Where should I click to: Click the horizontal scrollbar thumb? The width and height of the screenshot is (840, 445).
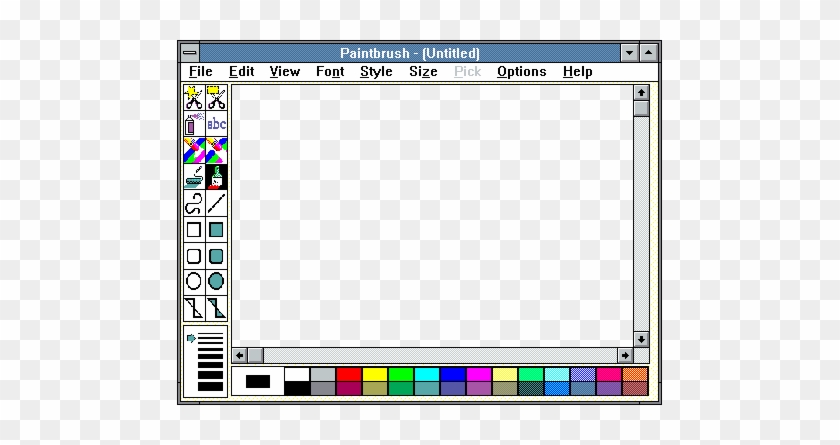click(256, 356)
